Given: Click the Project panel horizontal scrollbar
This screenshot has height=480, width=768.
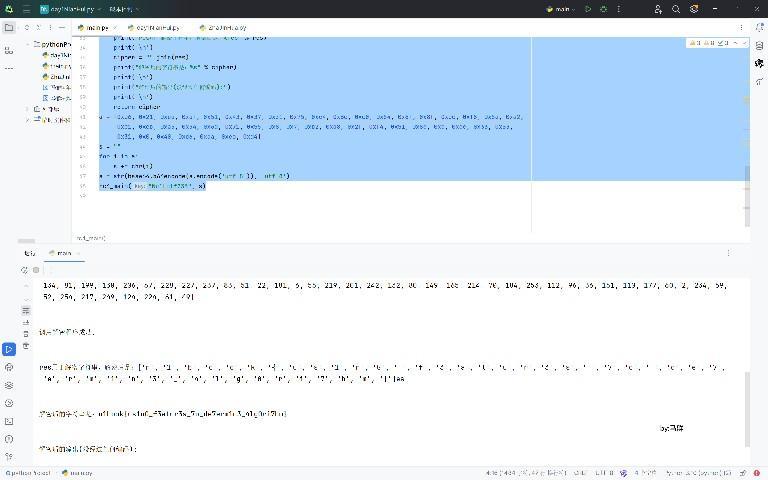Looking at the screenshot, I should (26, 241).
